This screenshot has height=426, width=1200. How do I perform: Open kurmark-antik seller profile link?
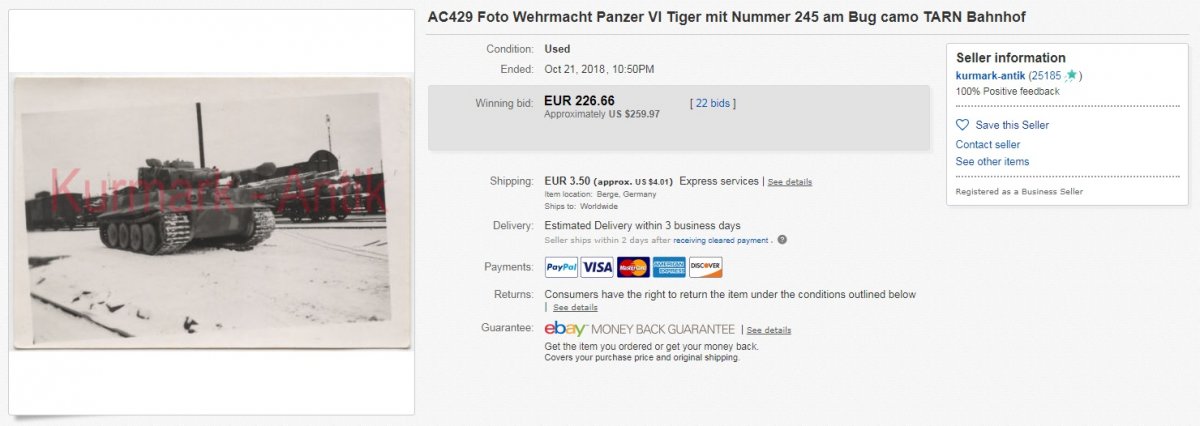coord(991,75)
